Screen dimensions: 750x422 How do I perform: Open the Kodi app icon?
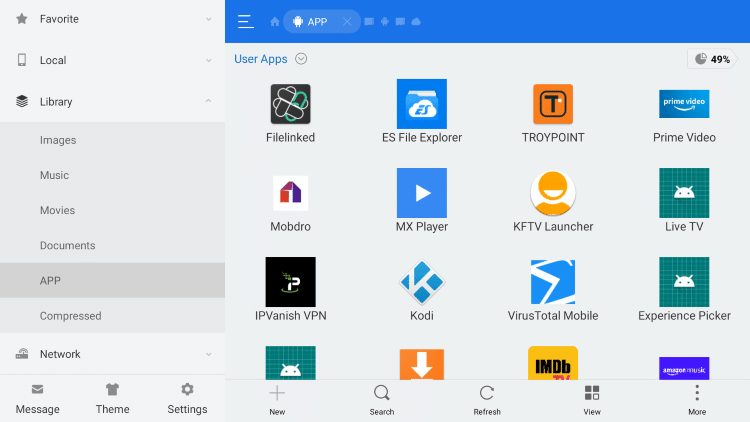point(421,282)
